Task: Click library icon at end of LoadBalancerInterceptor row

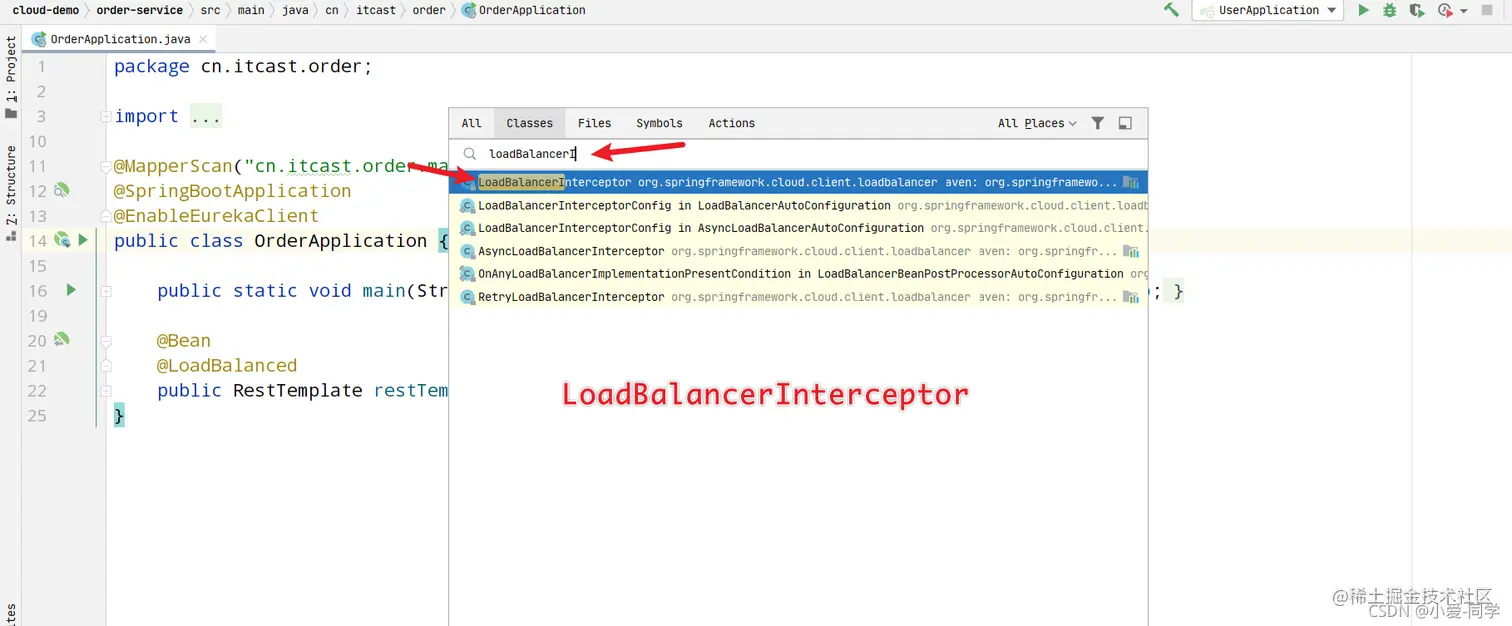Action: pos(1131,182)
